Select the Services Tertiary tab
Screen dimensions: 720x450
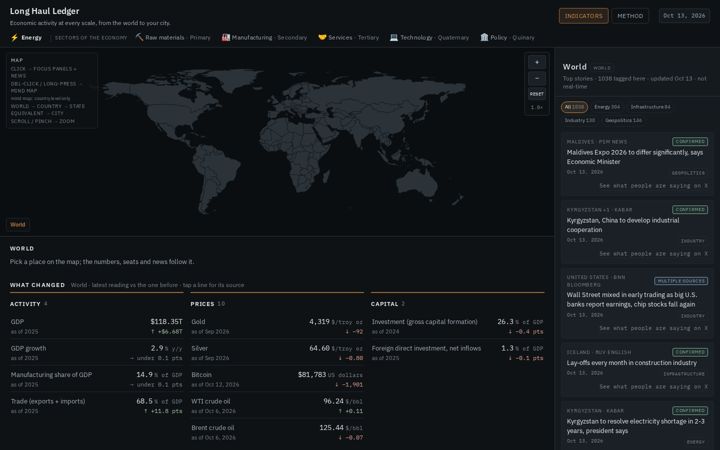[349, 38]
